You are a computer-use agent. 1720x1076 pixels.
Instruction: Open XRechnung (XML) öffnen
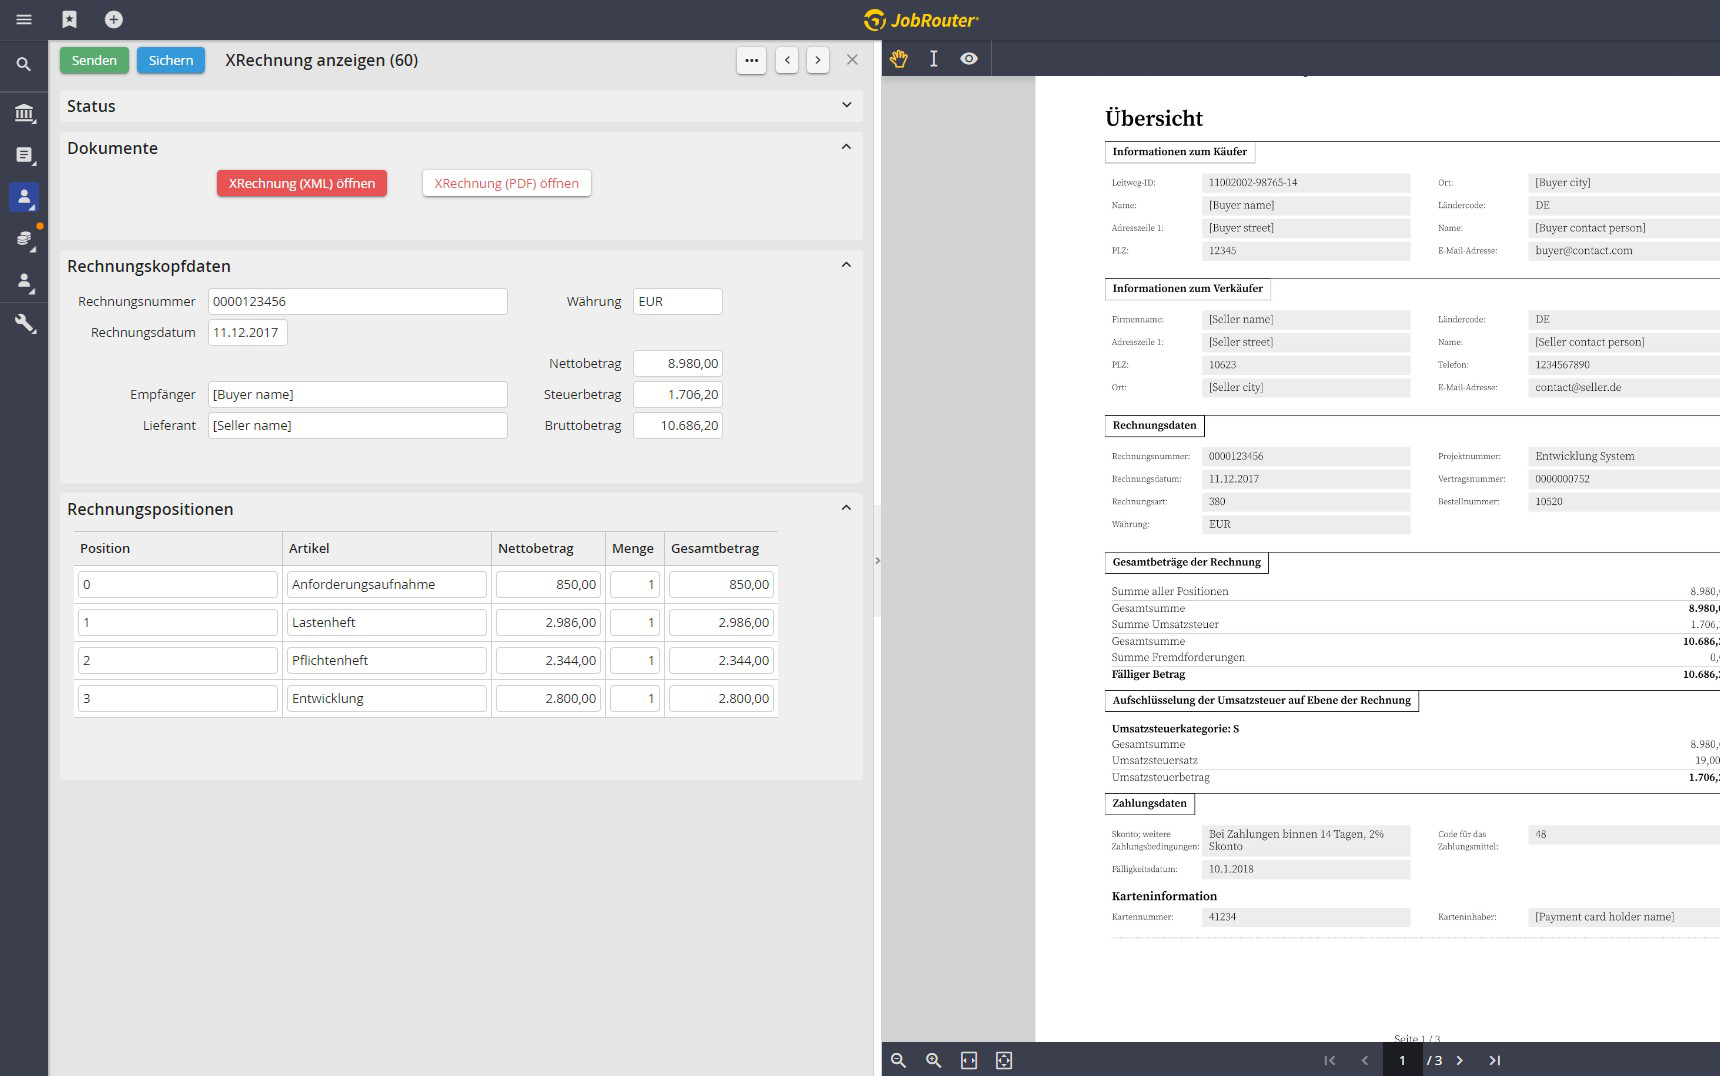click(302, 183)
